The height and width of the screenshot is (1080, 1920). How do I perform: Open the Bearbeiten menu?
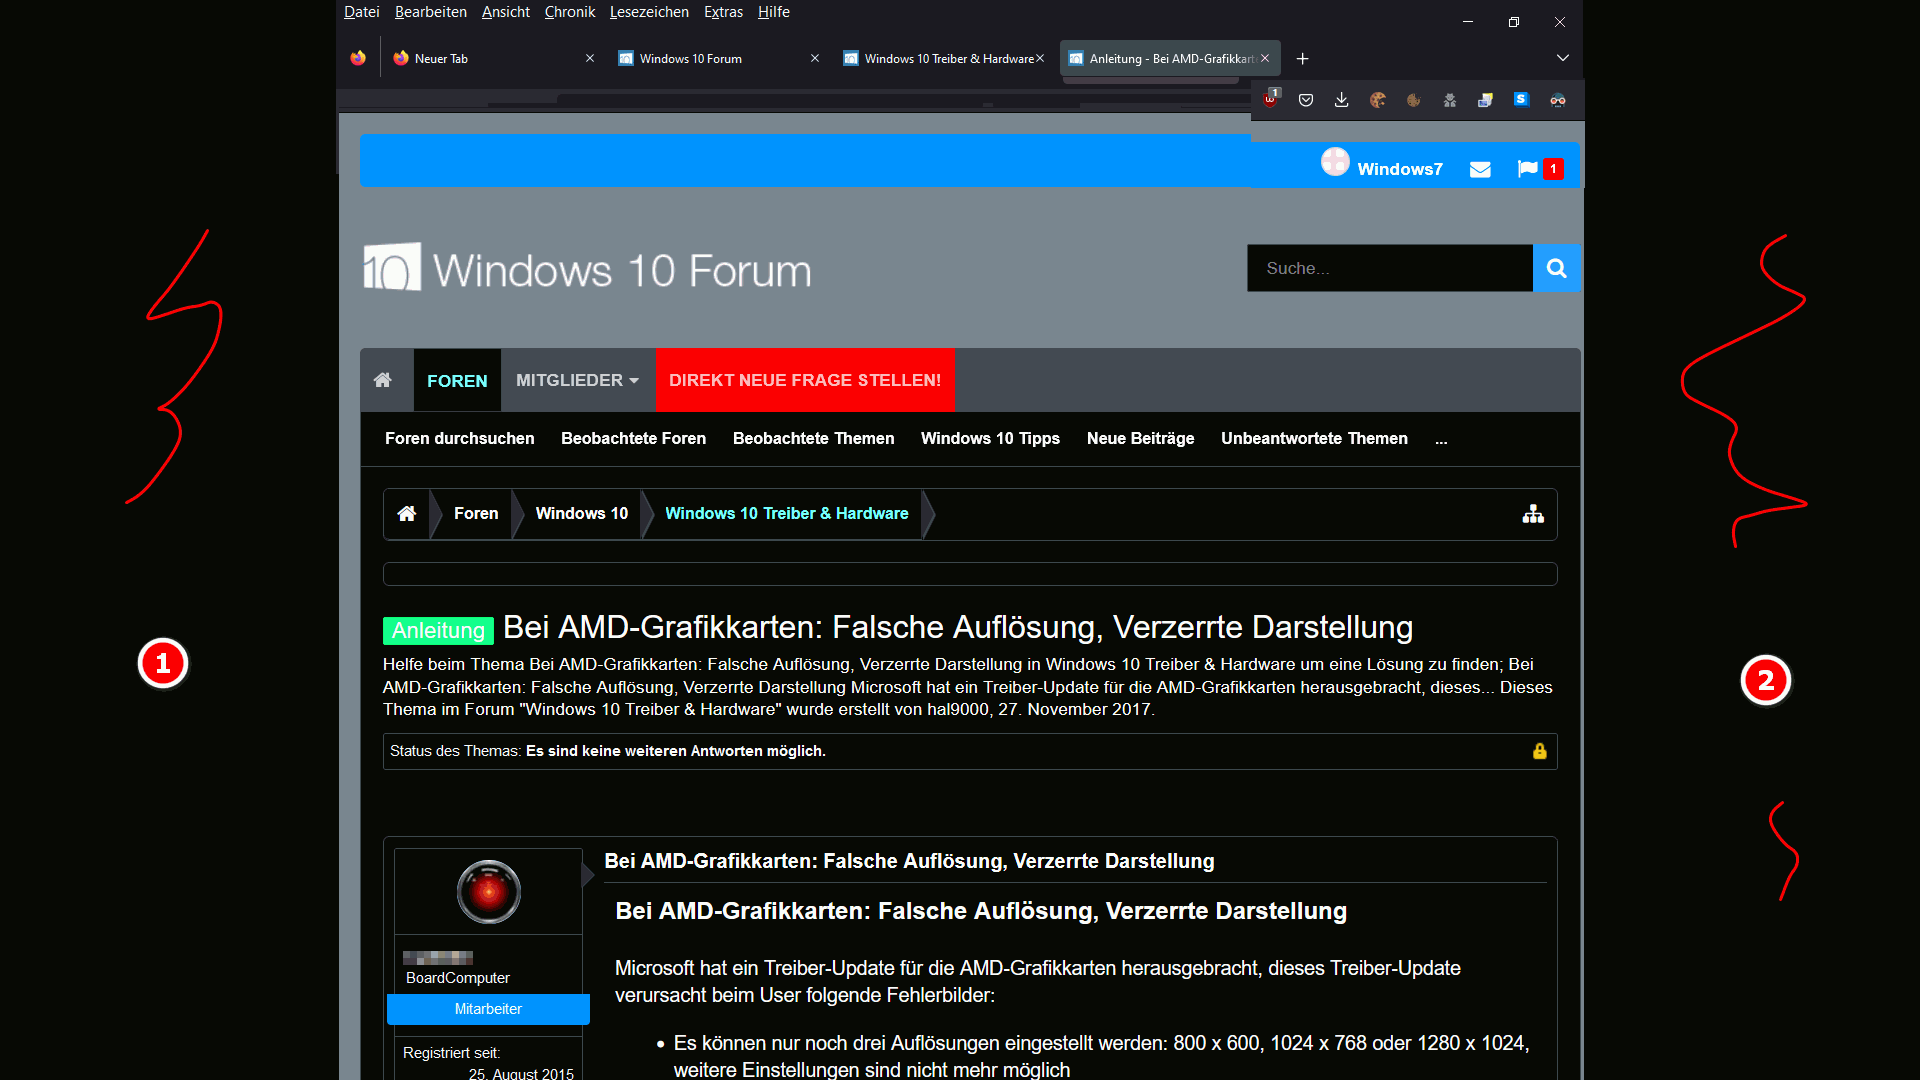tap(431, 12)
